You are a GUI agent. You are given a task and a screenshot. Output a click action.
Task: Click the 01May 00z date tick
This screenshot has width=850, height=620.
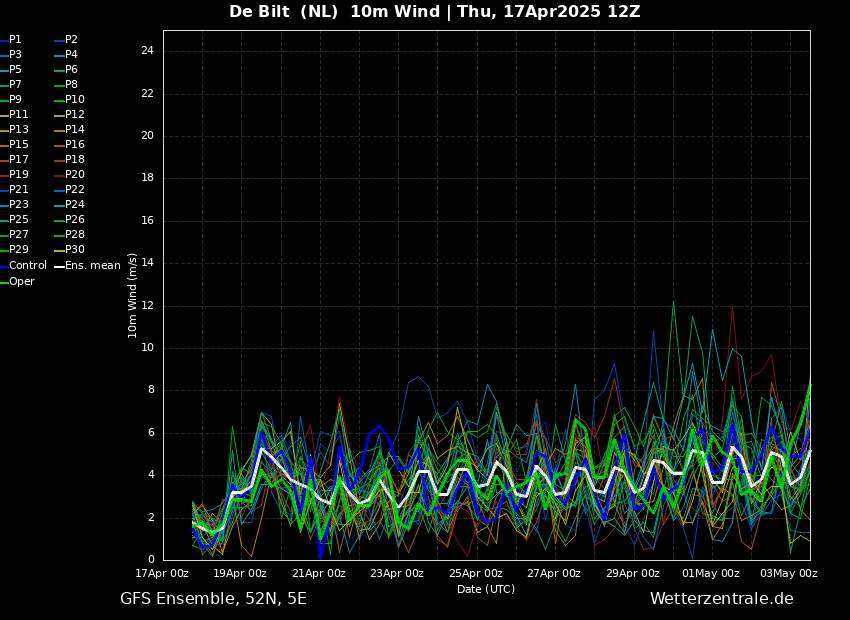click(711, 574)
